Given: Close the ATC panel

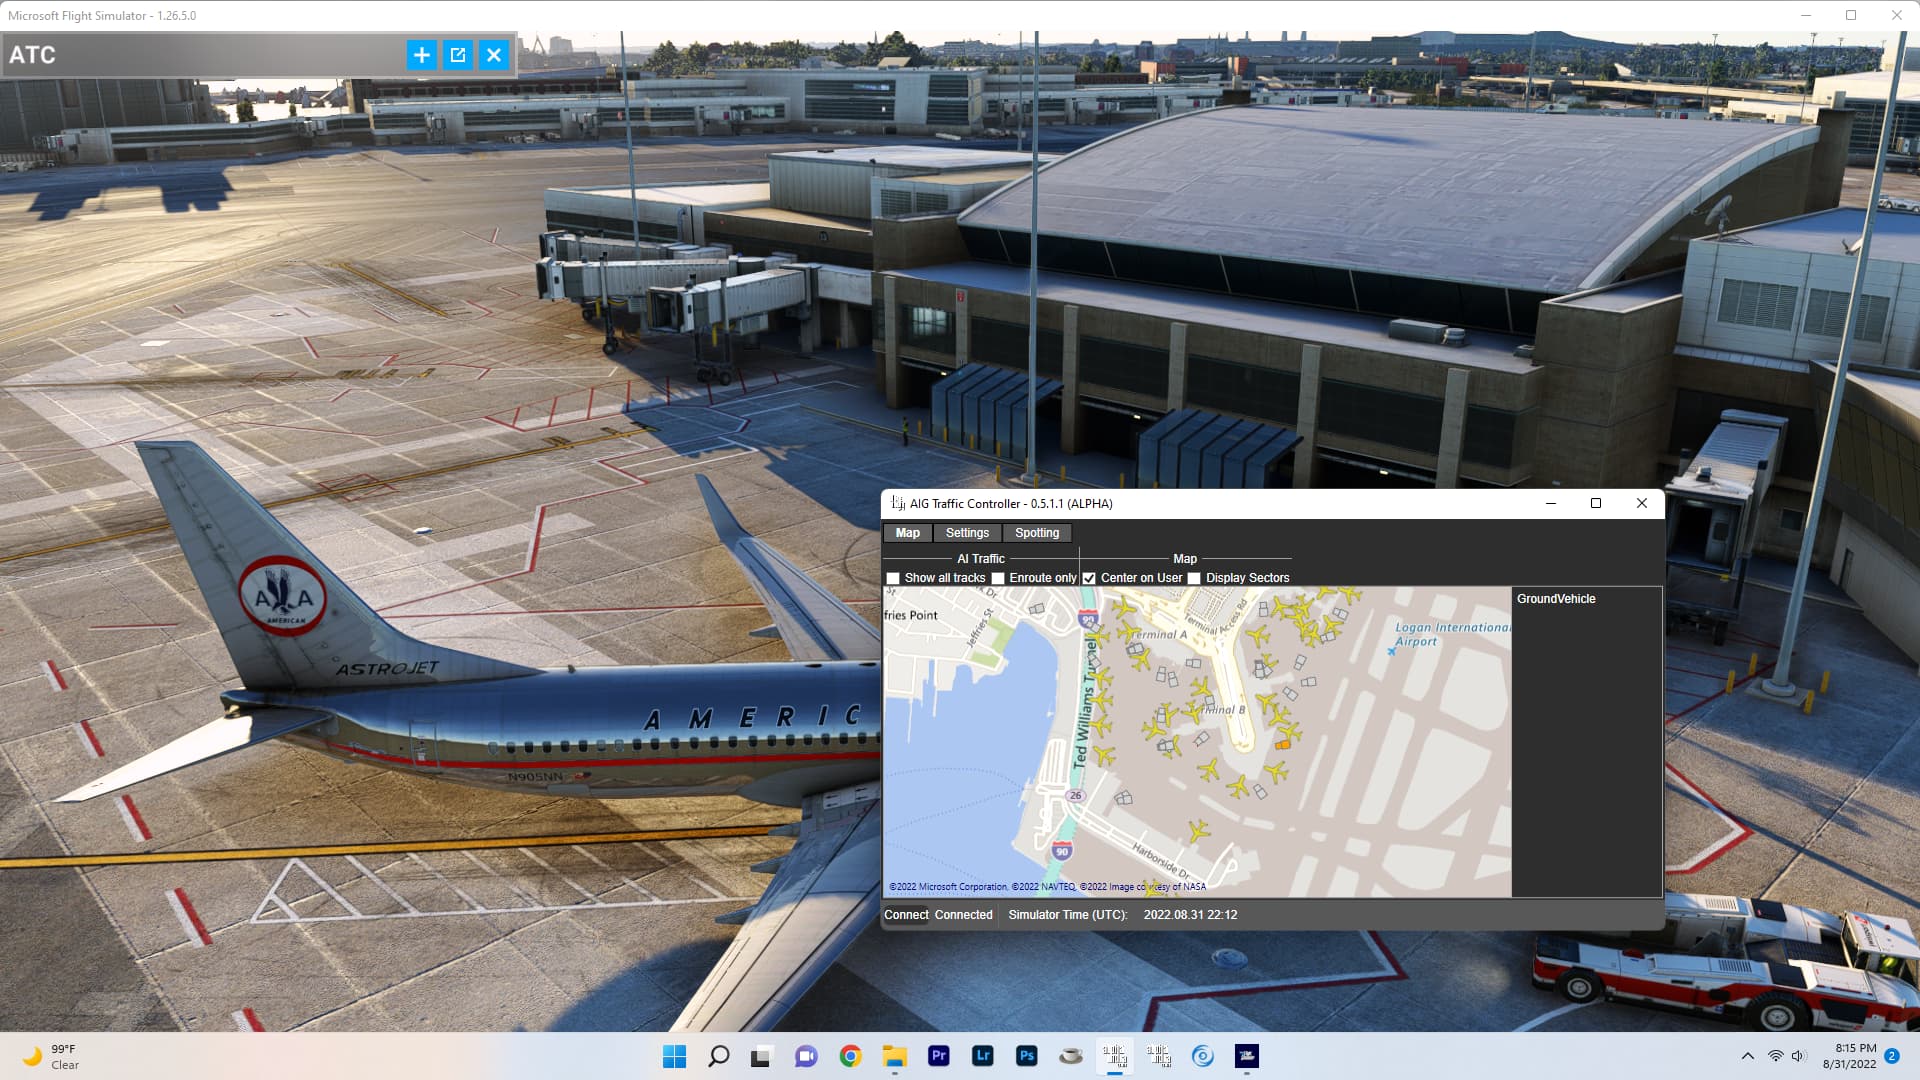Looking at the screenshot, I should click(x=494, y=55).
